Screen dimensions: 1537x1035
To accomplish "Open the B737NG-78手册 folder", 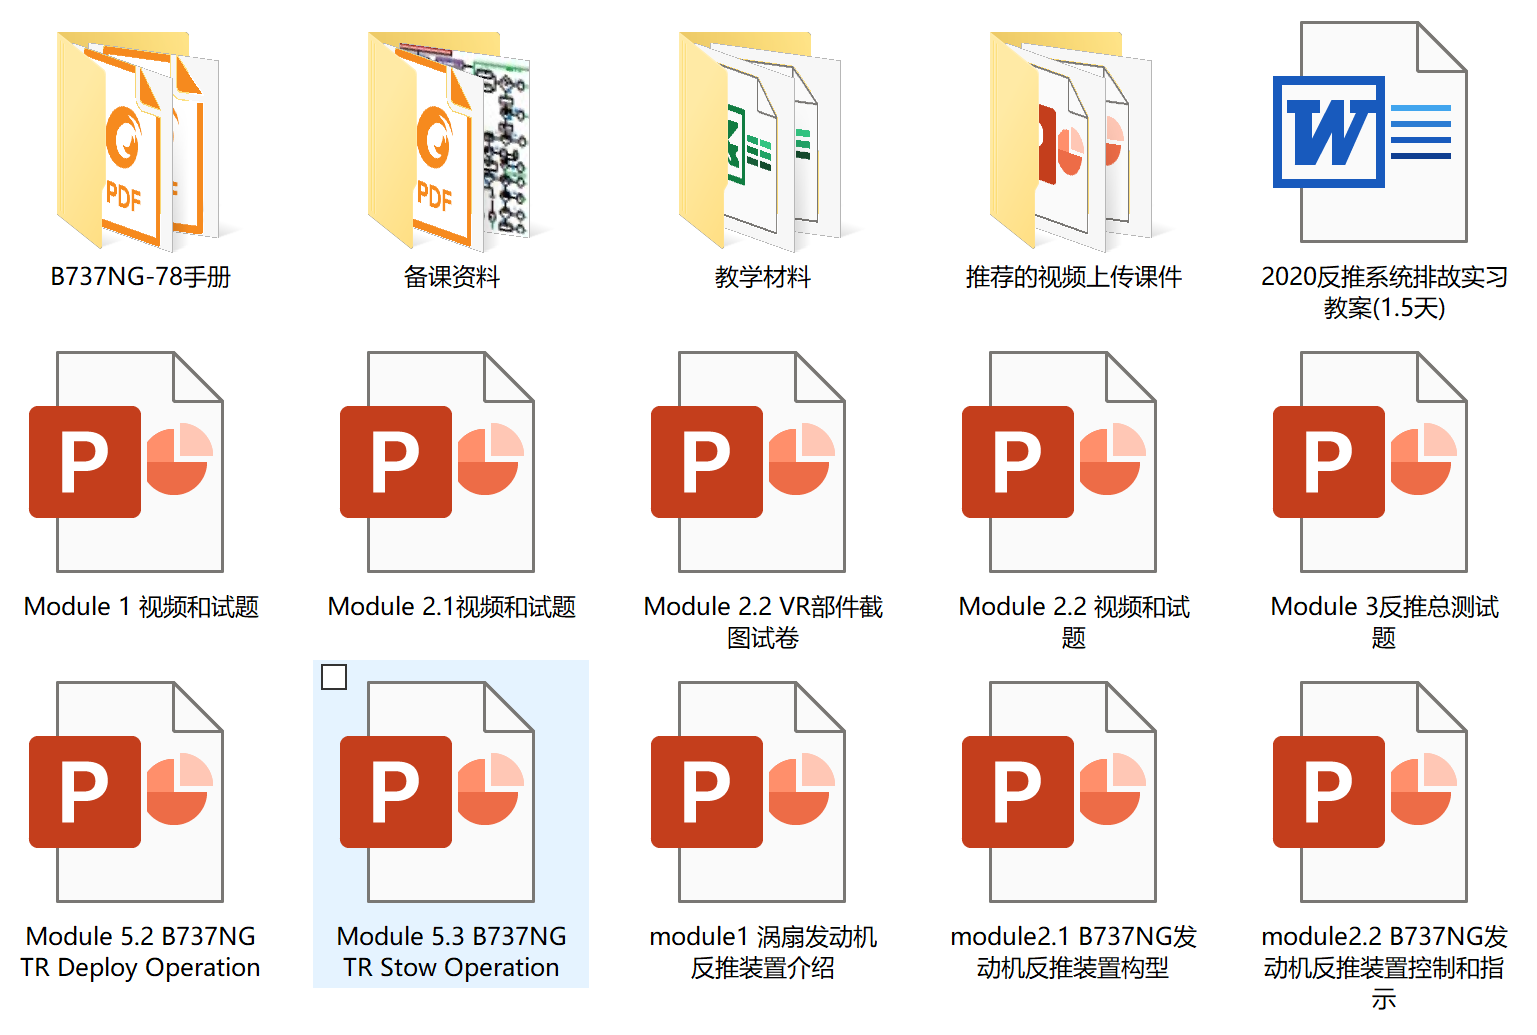I will pyautogui.click(x=139, y=140).
